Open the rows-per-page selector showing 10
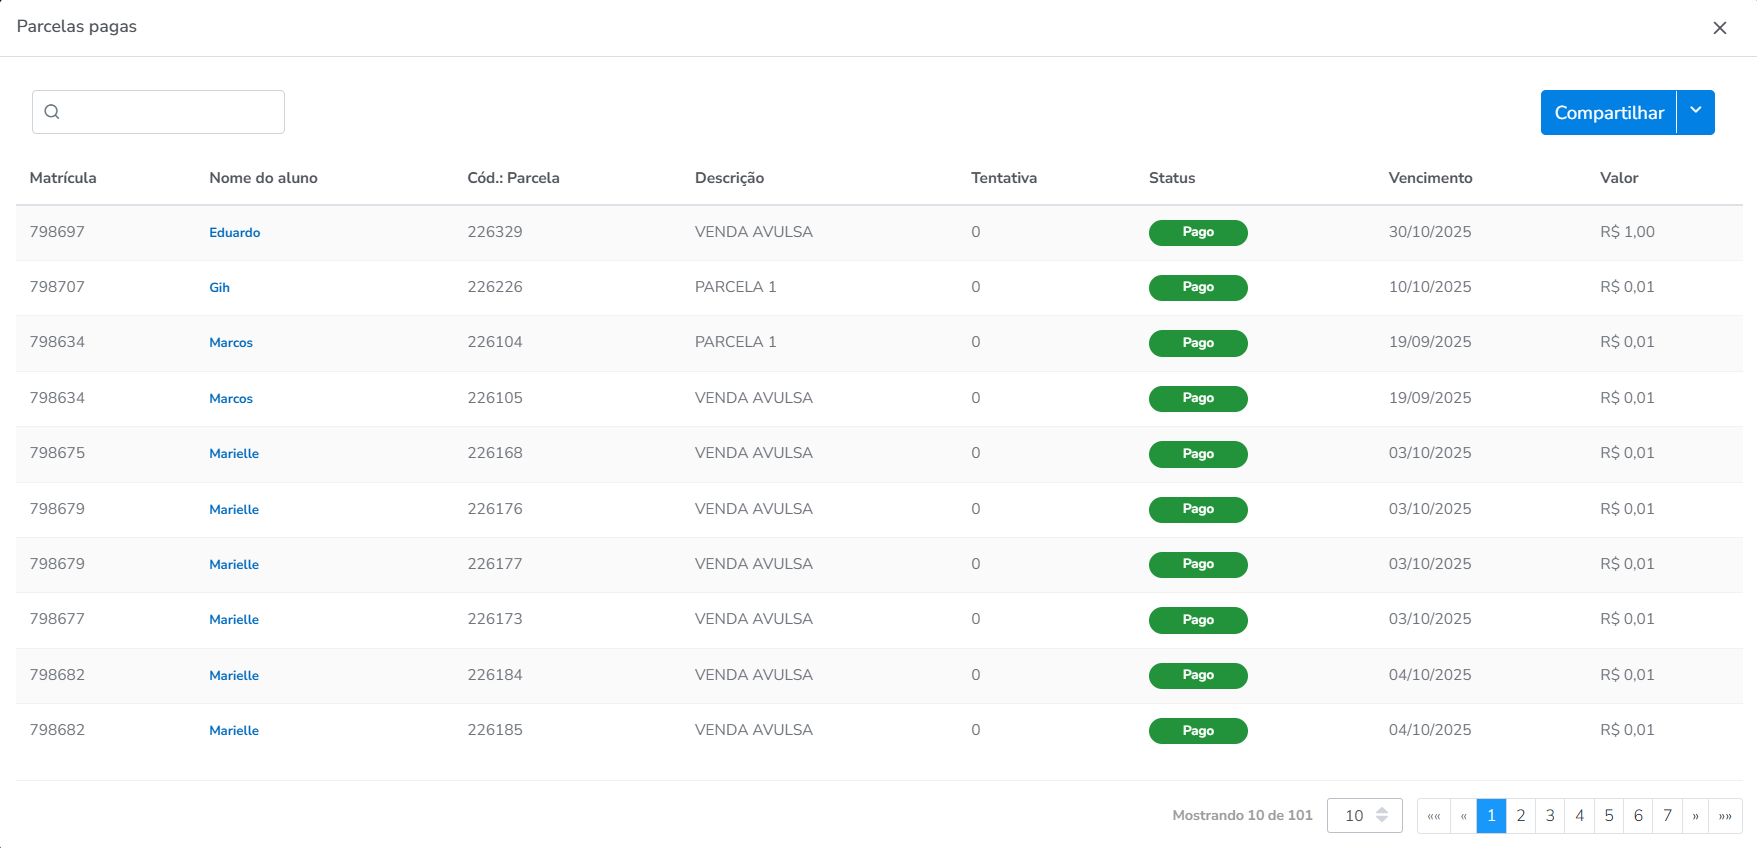The image size is (1757, 848). (x=1364, y=816)
